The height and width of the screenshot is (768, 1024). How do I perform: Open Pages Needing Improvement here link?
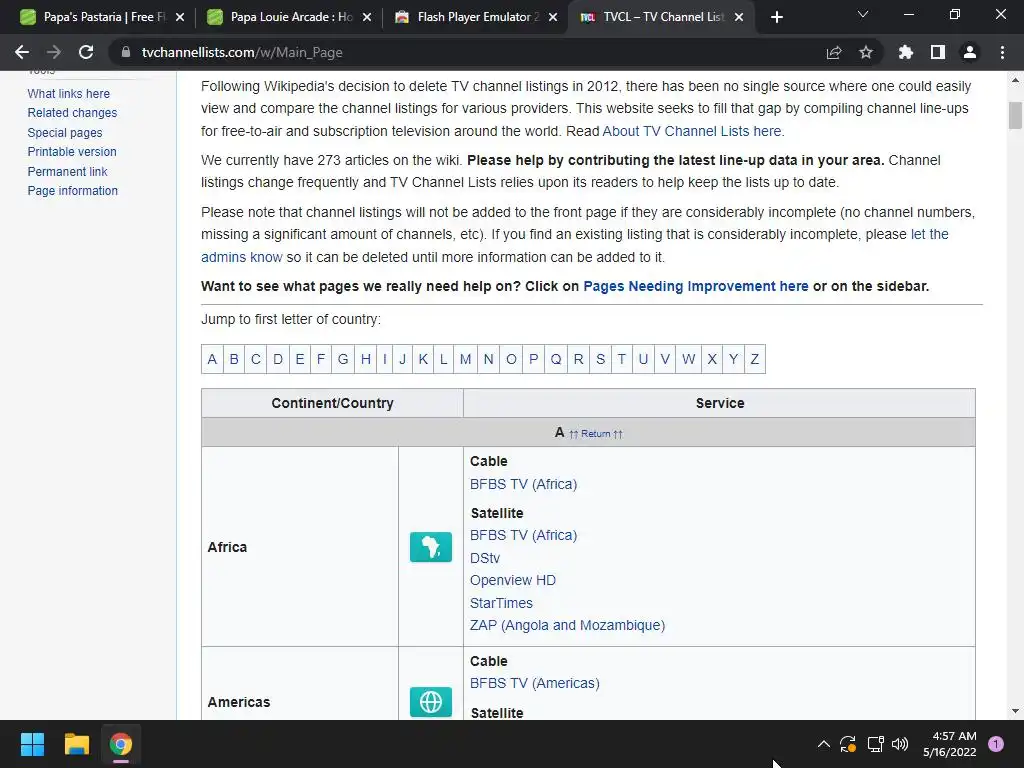click(x=696, y=286)
